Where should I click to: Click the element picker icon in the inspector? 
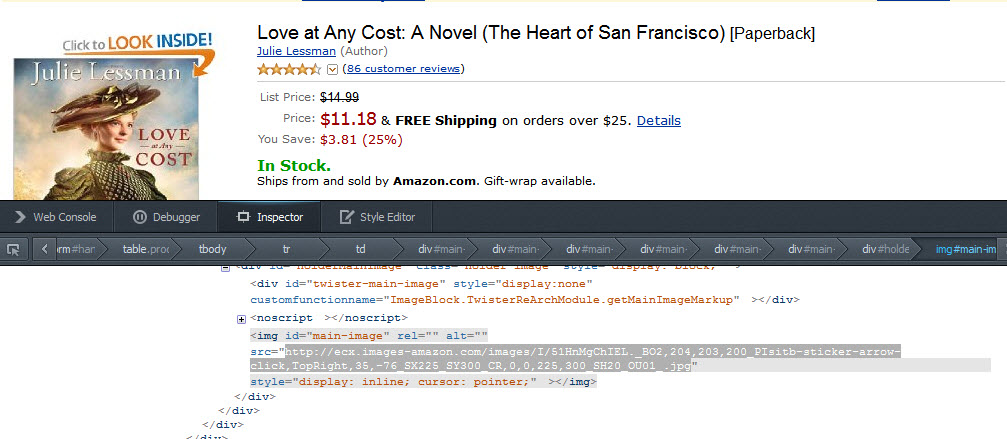tap(13, 250)
